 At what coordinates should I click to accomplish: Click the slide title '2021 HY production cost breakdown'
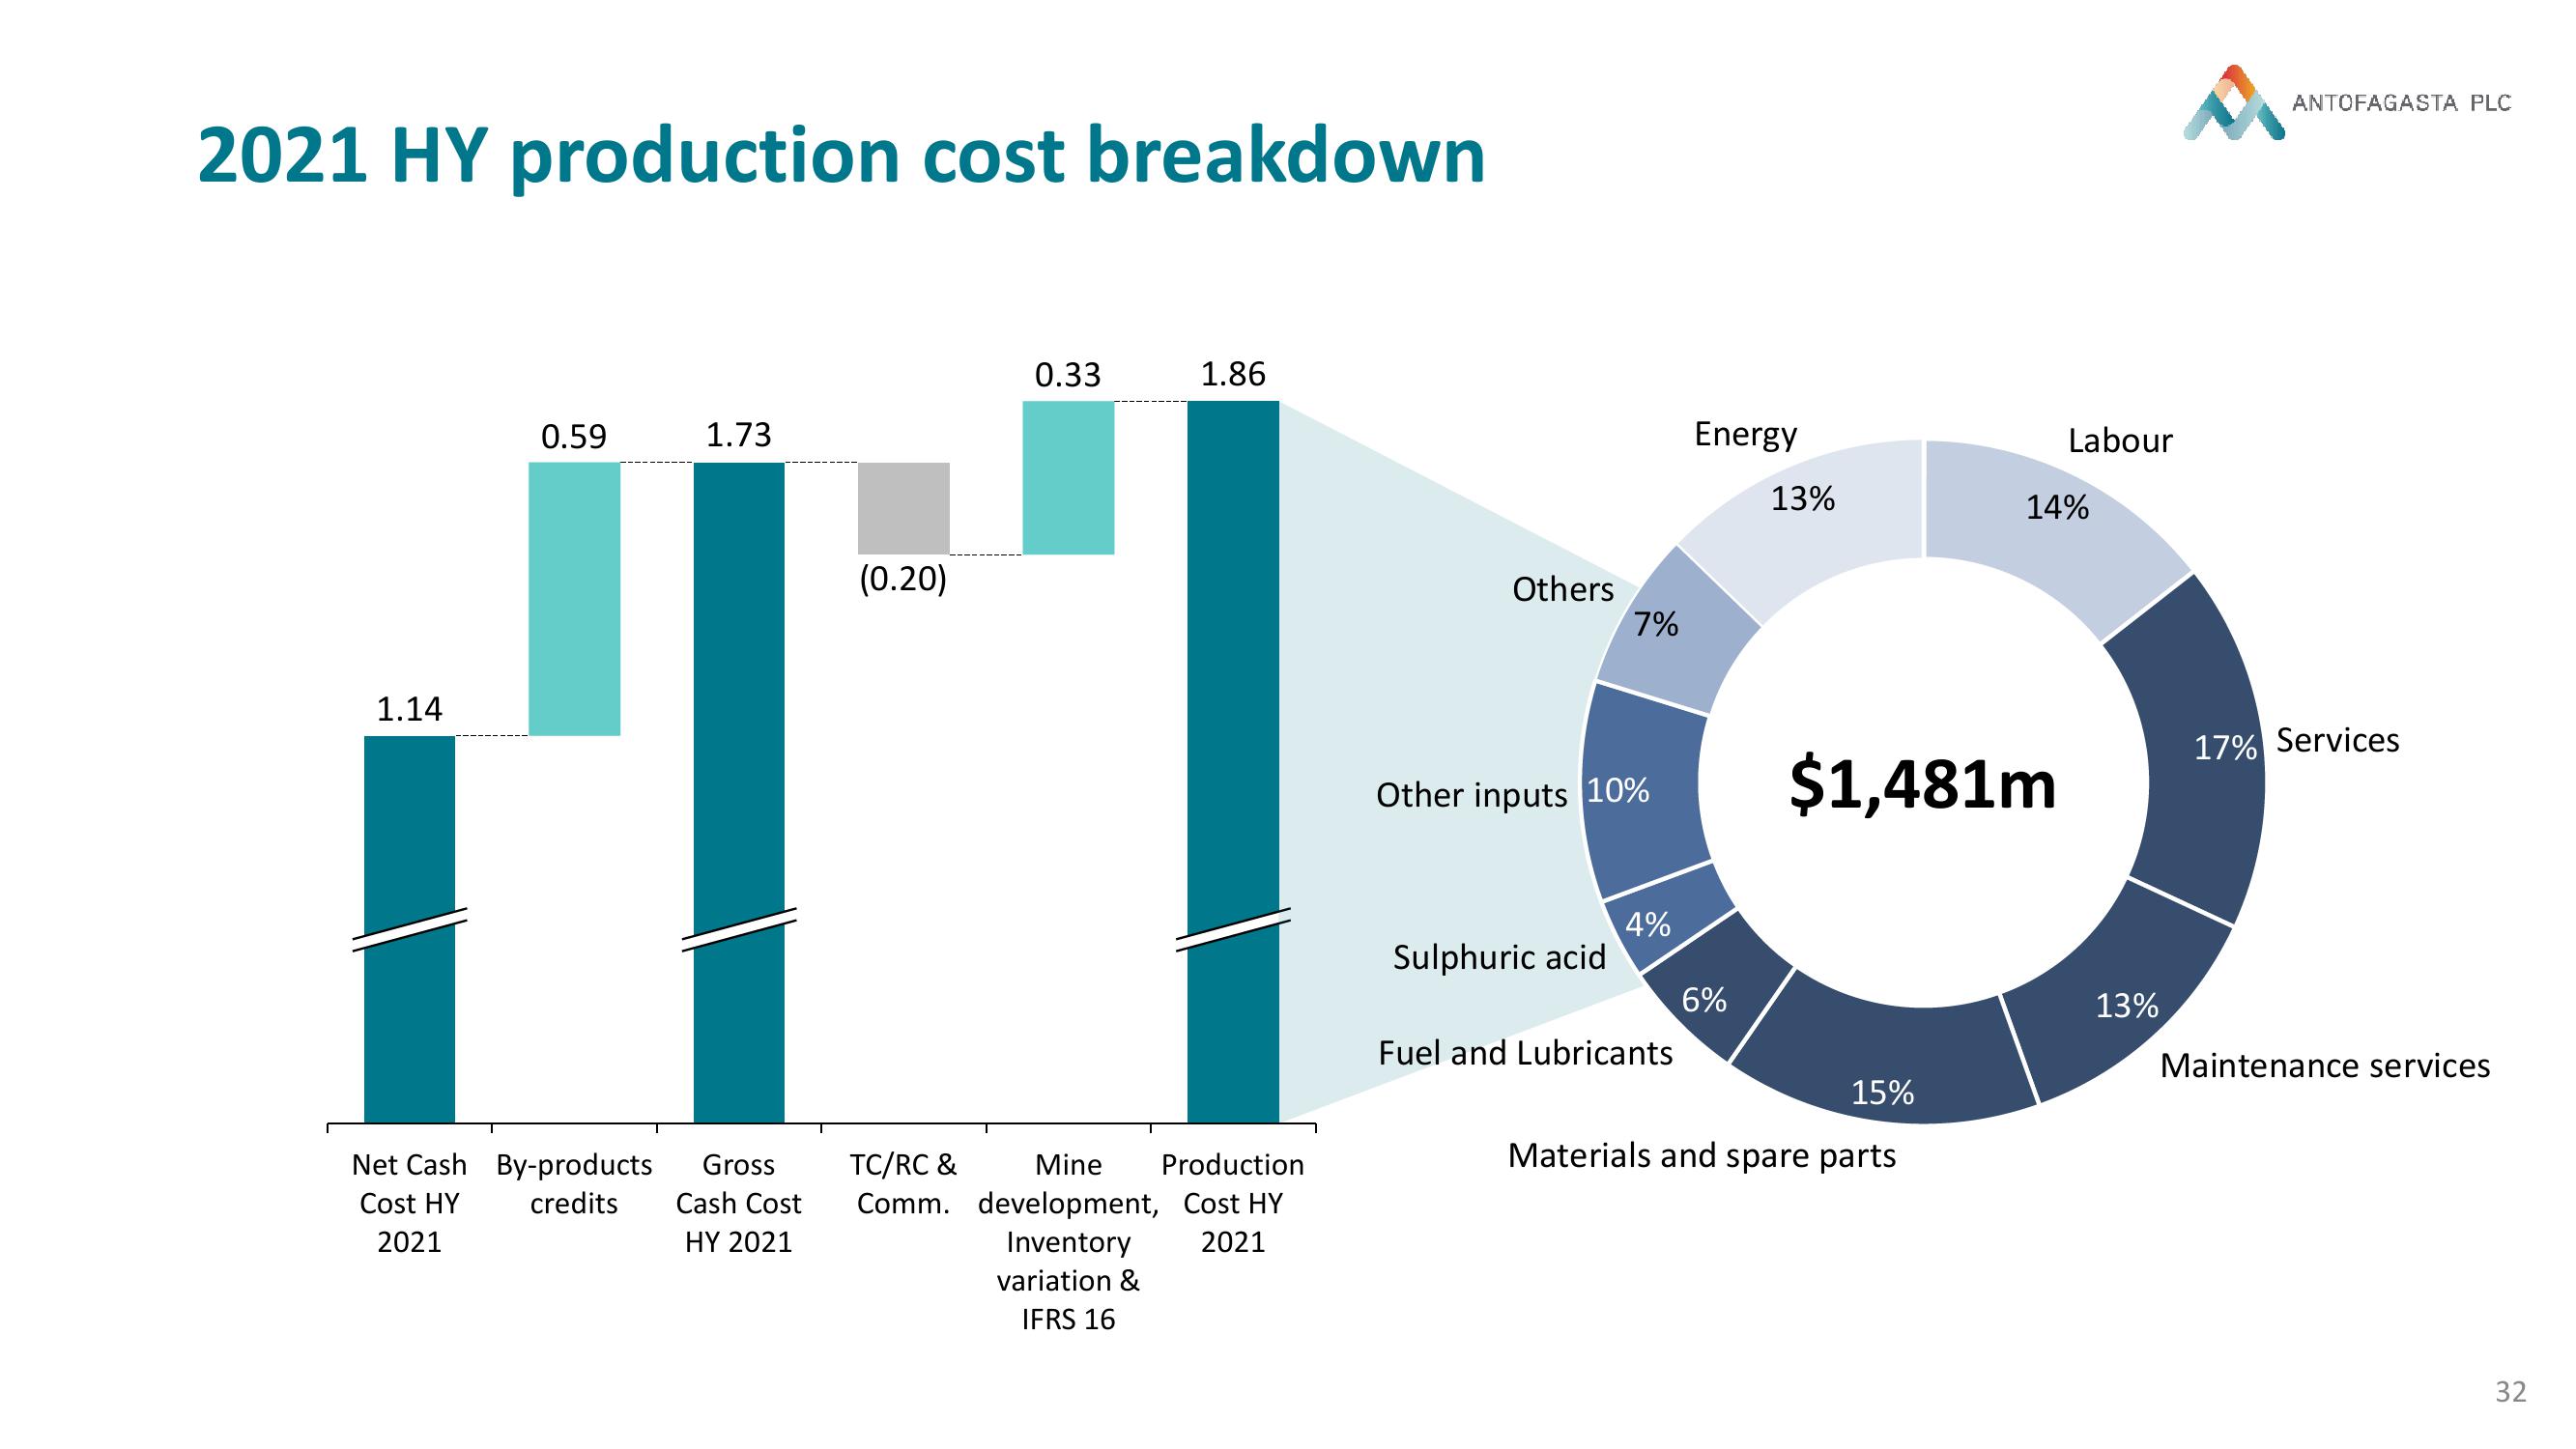click(841, 156)
